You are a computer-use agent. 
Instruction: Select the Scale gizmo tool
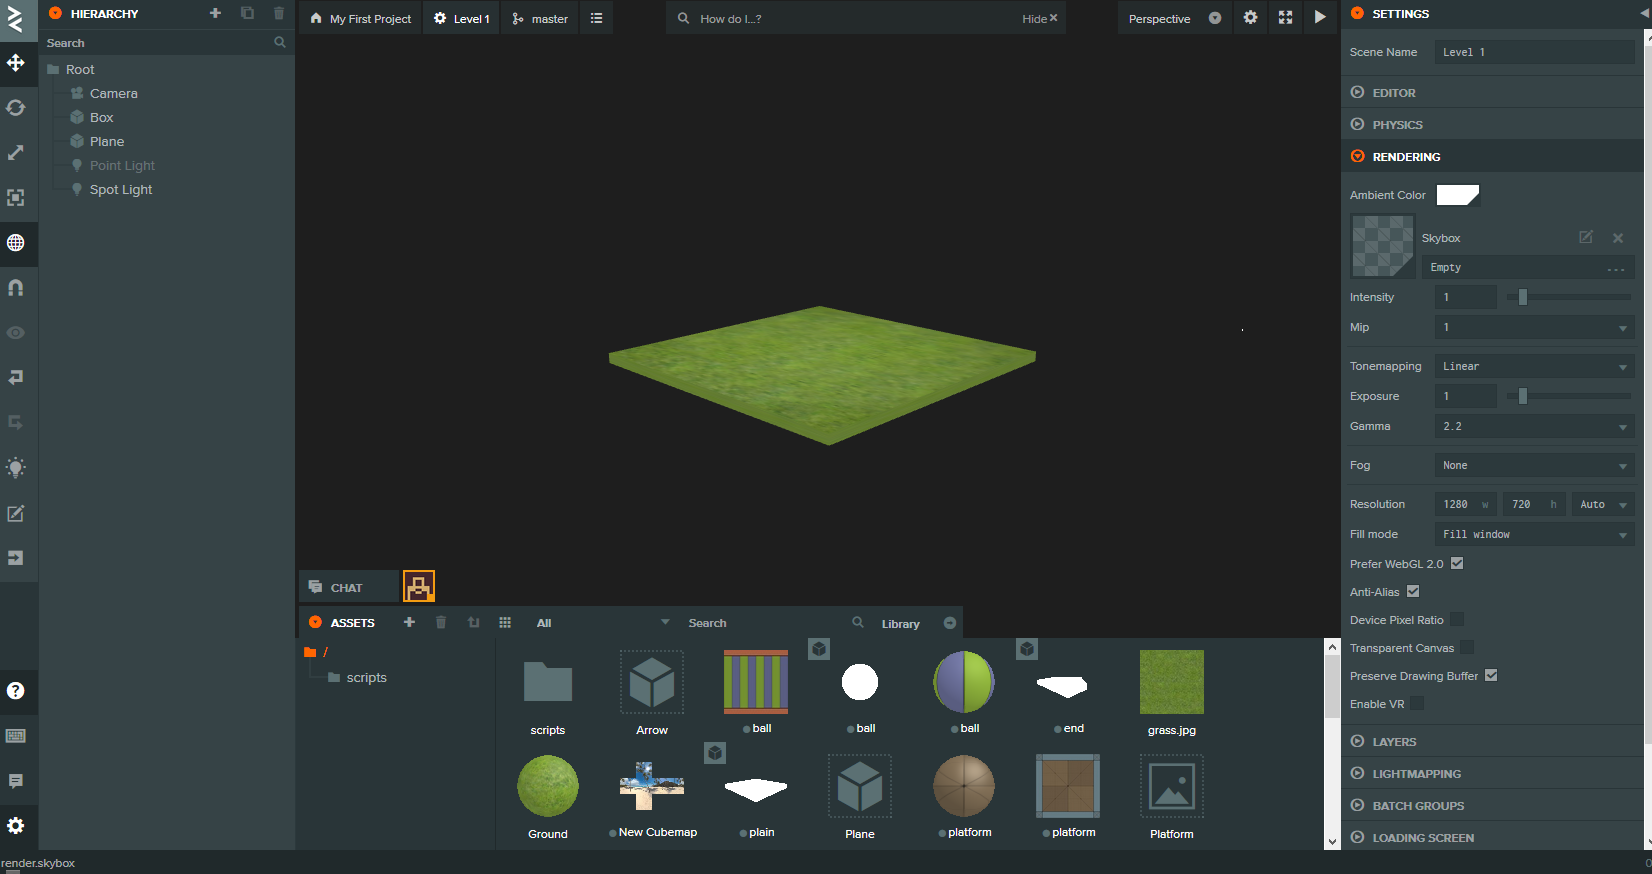tap(16, 153)
